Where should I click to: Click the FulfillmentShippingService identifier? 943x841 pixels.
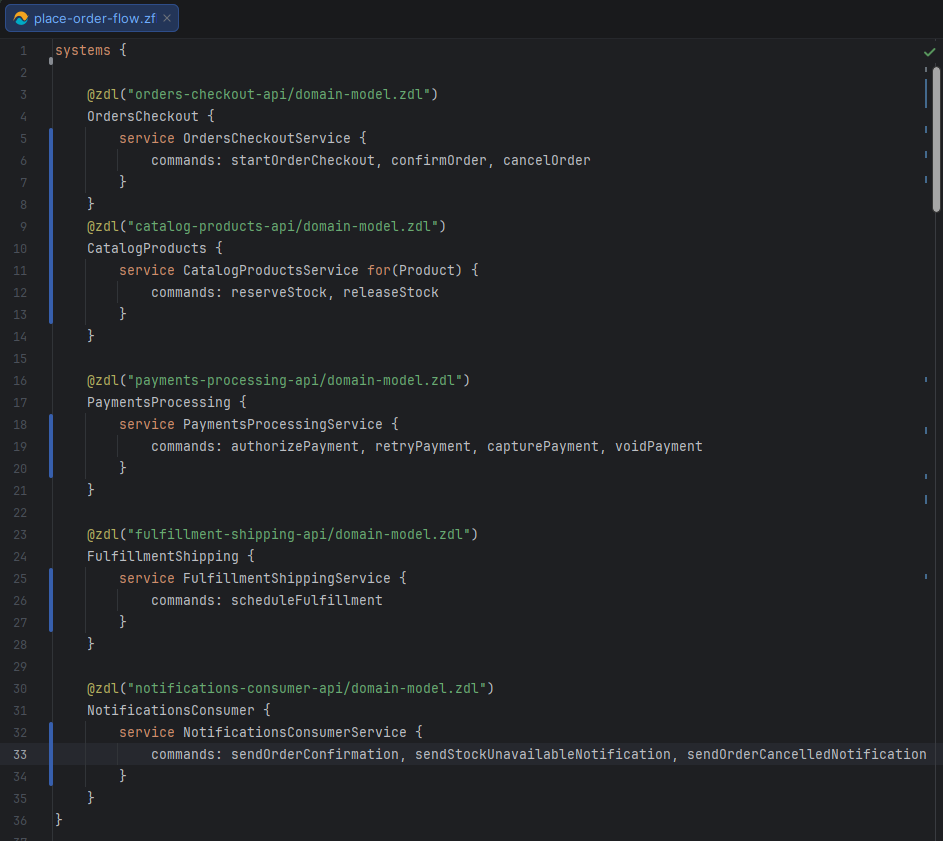coord(287,579)
